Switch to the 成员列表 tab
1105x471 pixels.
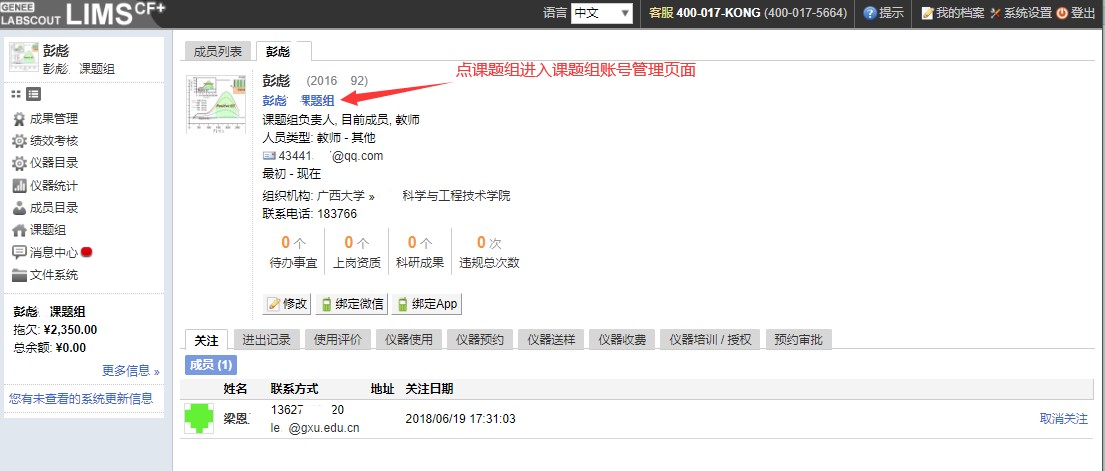[217, 51]
